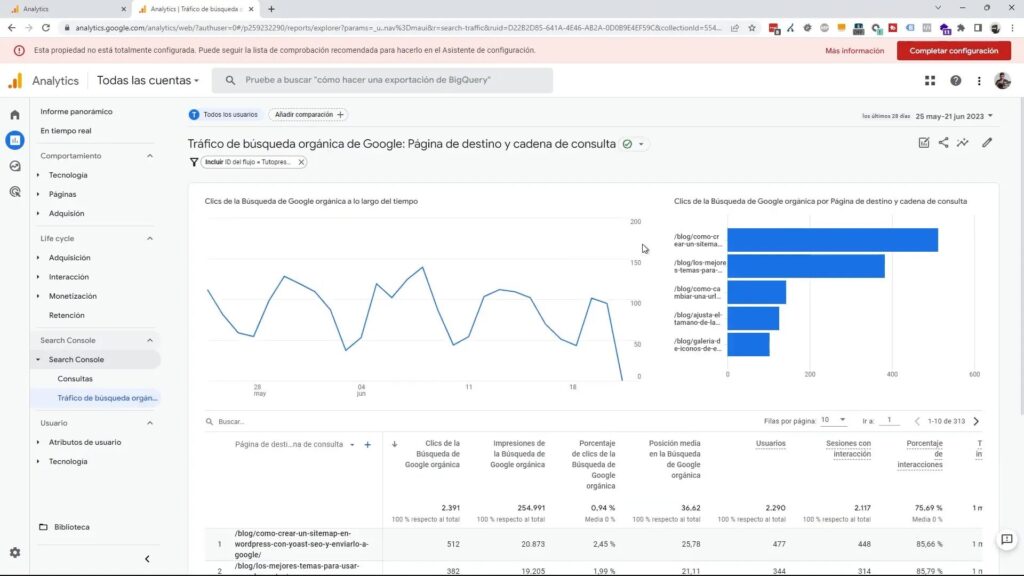Click 'Completar configuración' button
Image resolution: width=1024 pixels, height=576 pixels.
pos(953,50)
